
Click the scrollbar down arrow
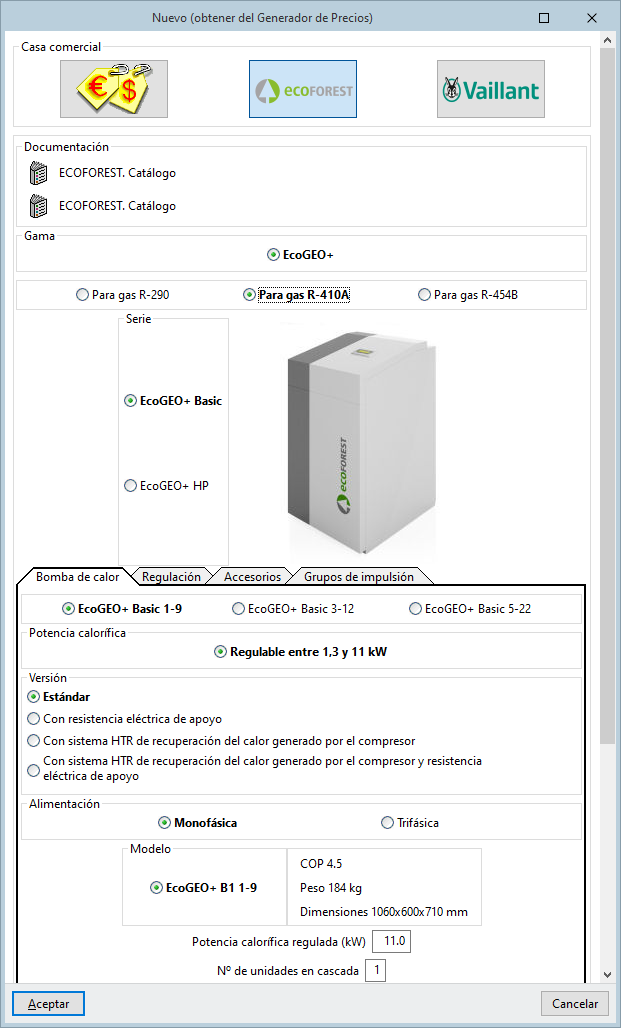(608, 975)
